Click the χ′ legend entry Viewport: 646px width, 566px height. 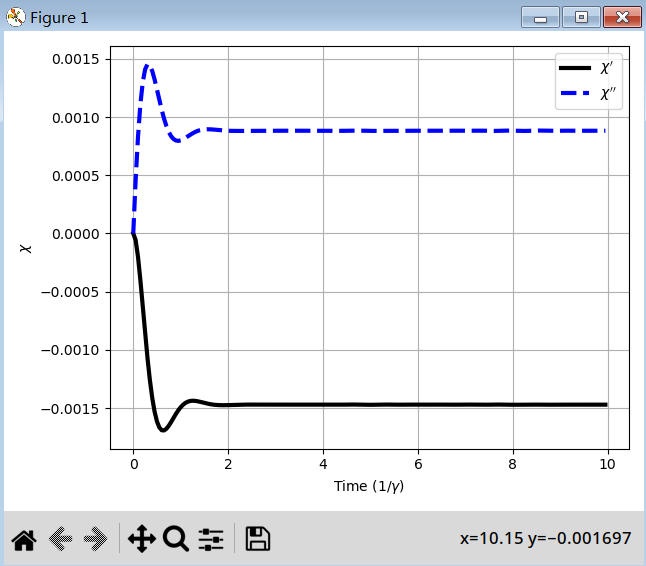point(606,68)
